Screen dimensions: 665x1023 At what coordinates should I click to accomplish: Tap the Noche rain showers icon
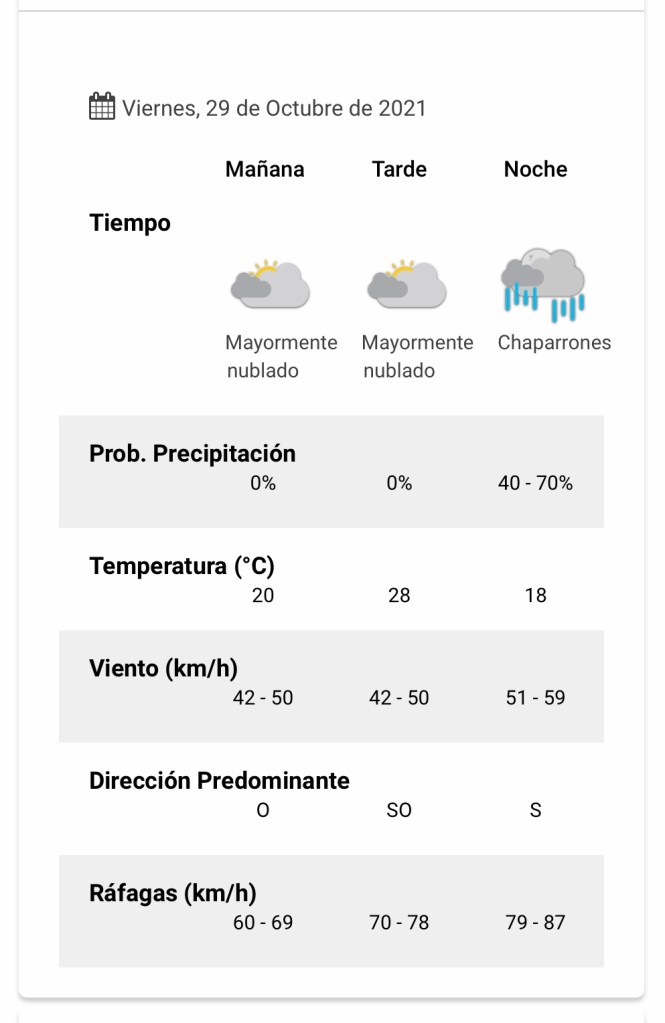pyautogui.click(x=543, y=284)
